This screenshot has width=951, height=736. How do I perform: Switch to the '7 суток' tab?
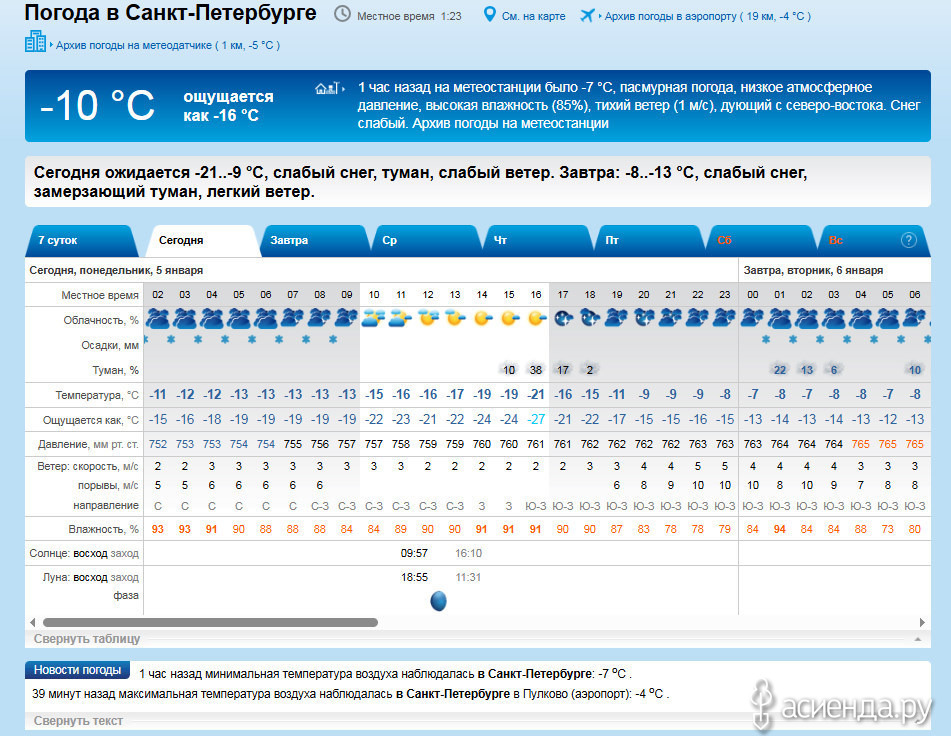pyautogui.click(x=58, y=240)
